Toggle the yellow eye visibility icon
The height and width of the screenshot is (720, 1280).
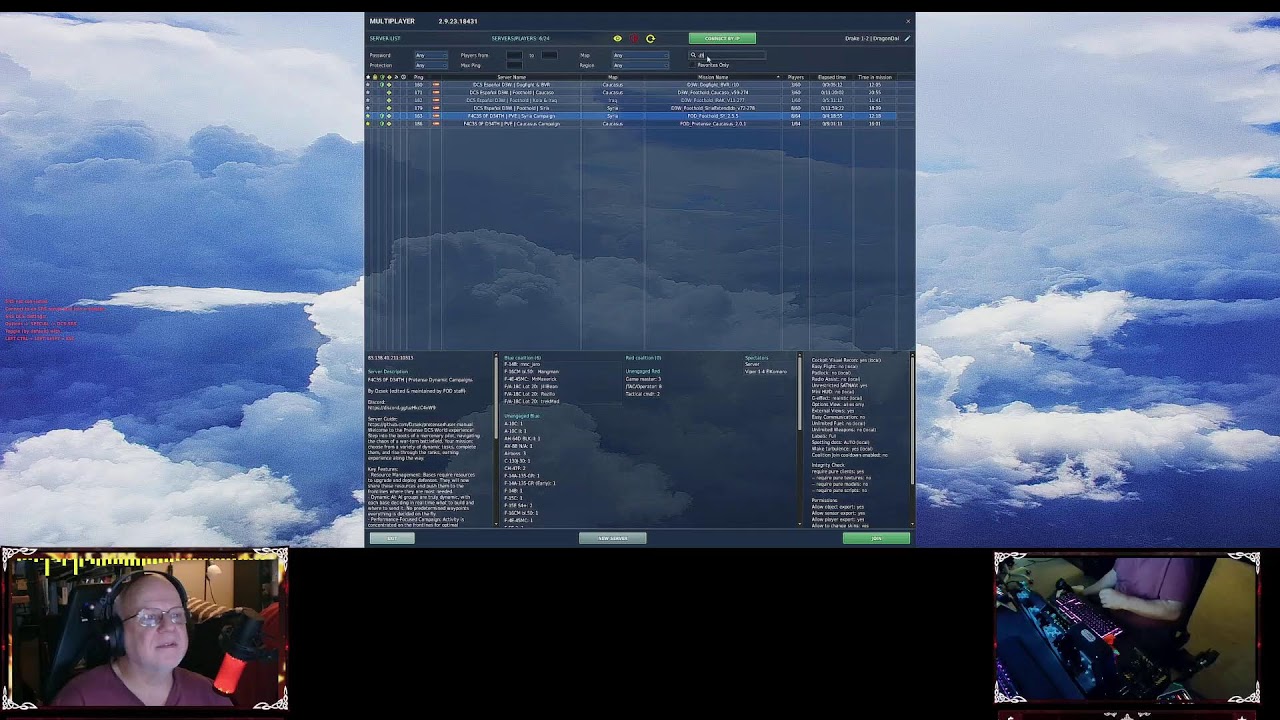[x=617, y=38]
